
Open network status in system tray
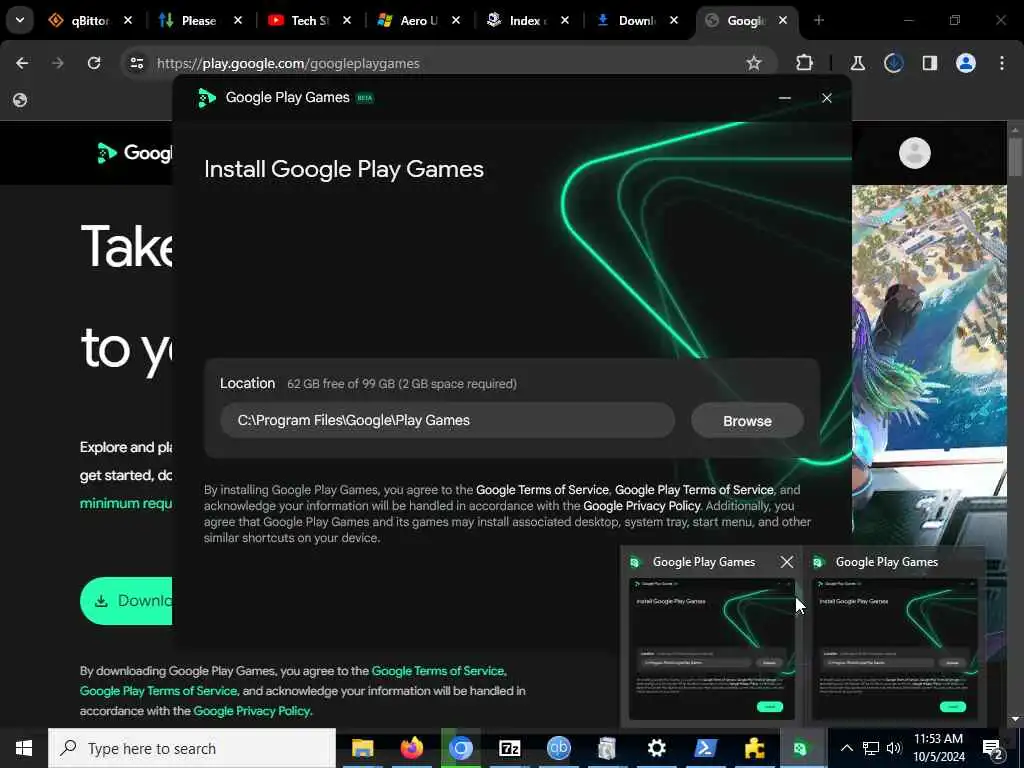[x=871, y=748]
